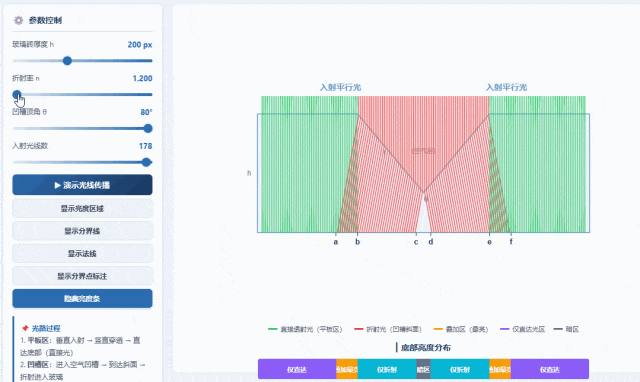
Task: Click point label f under the glass block
Action: (x=511, y=242)
